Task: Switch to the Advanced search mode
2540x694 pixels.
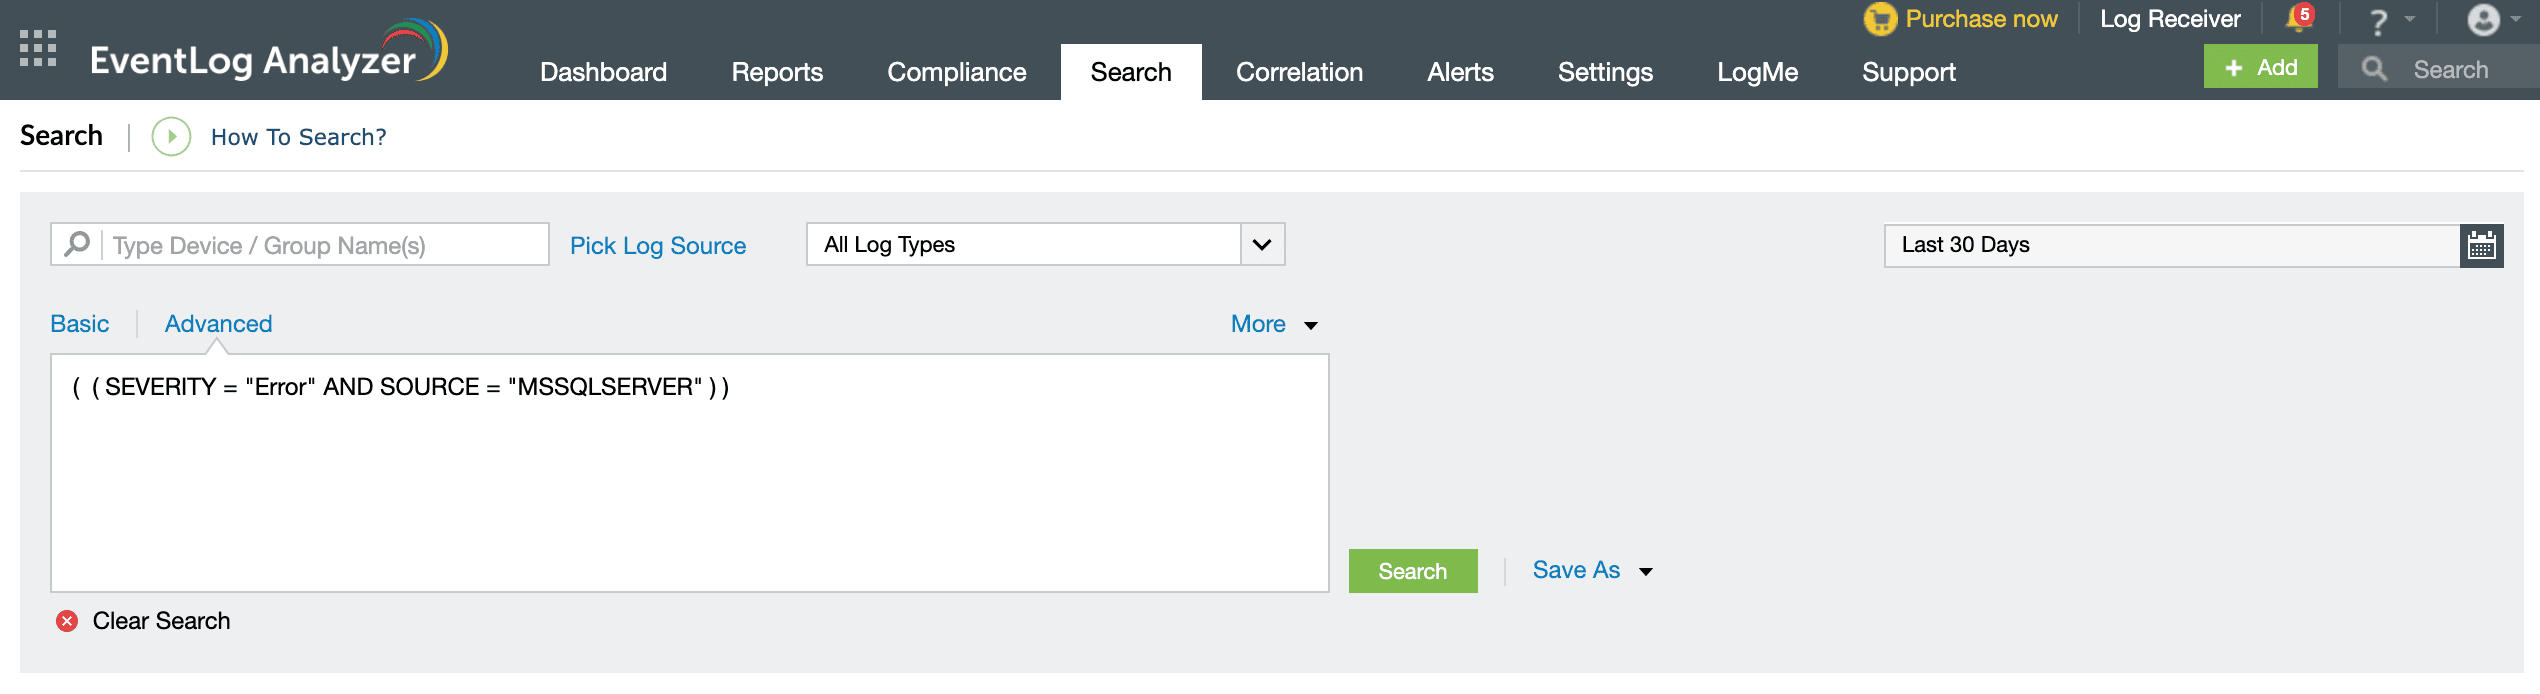Action: pos(218,324)
